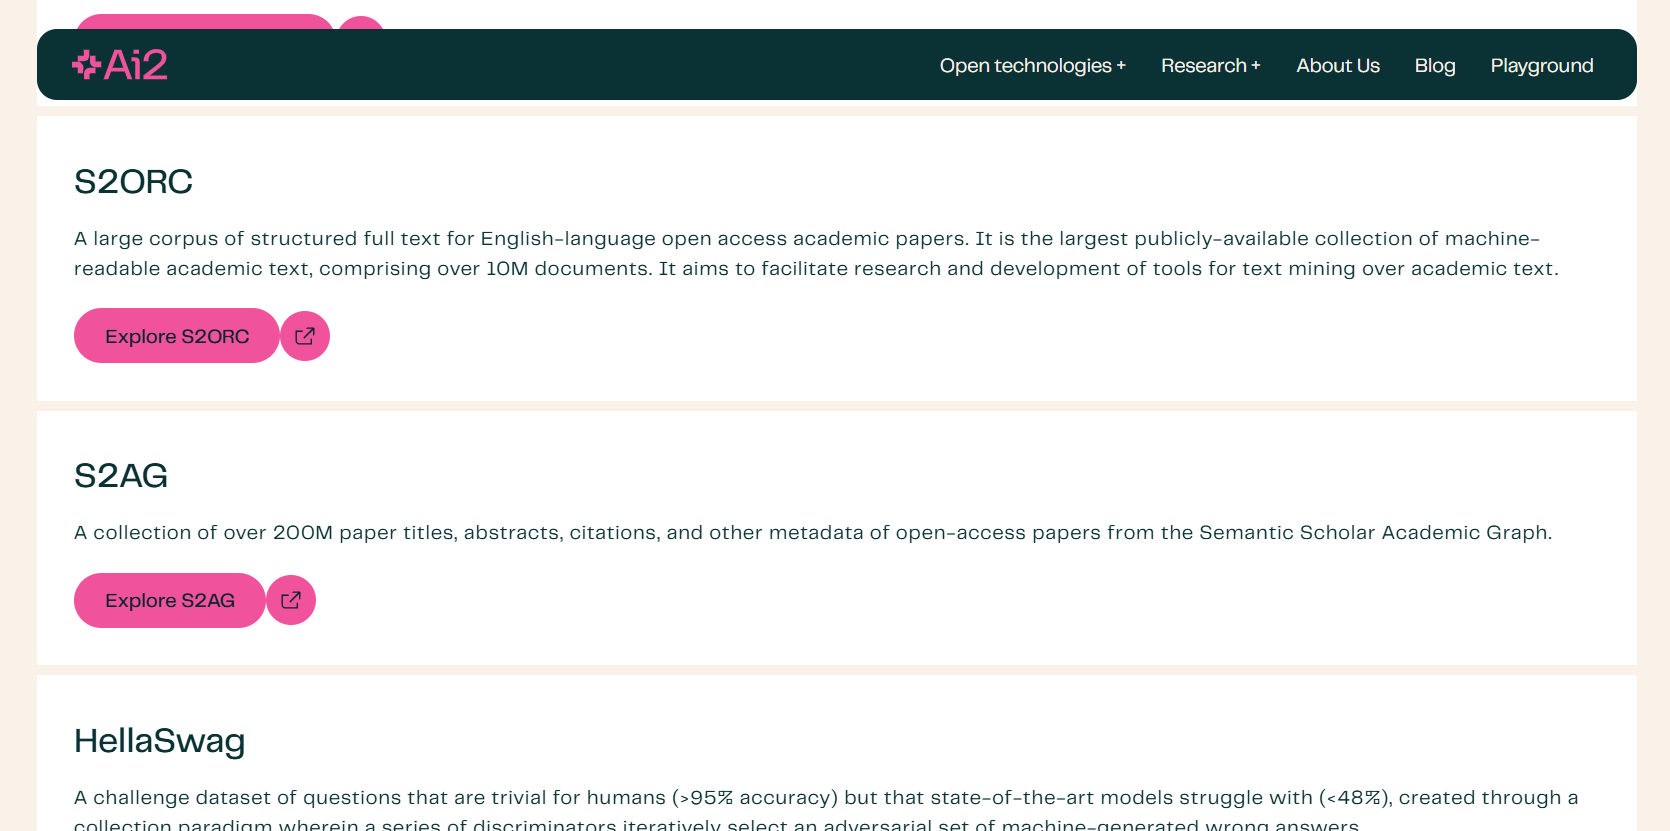Open the external link icon beside Explore S2ORC
This screenshot has width=1670, height=831.
click(x=305, y=336)
